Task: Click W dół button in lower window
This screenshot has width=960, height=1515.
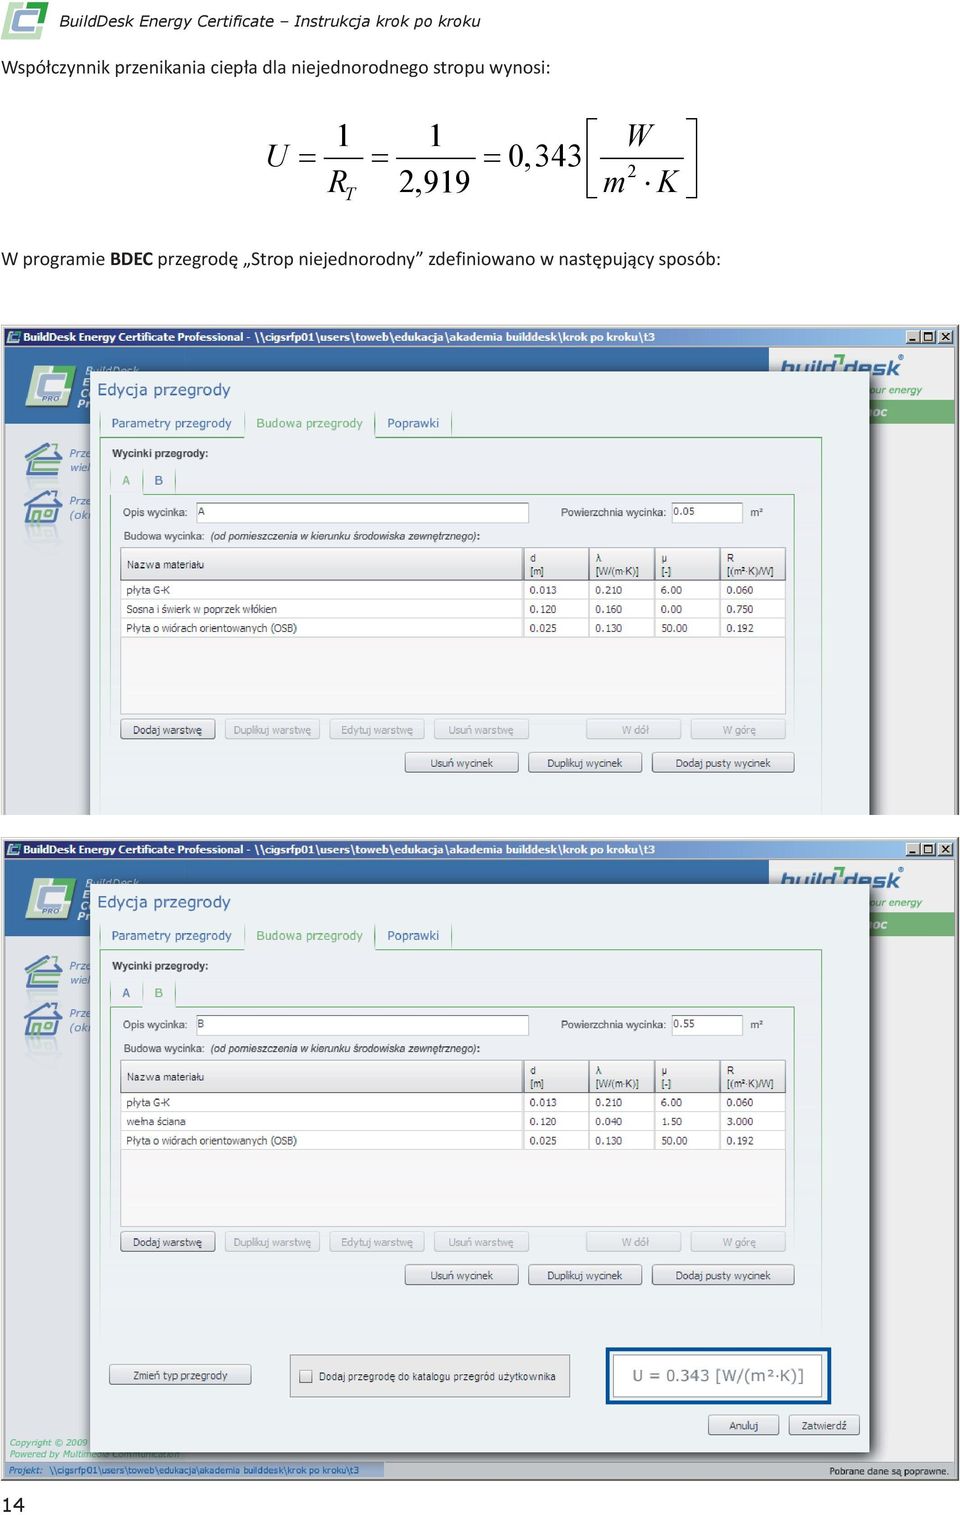Action: coord(634,1242)
